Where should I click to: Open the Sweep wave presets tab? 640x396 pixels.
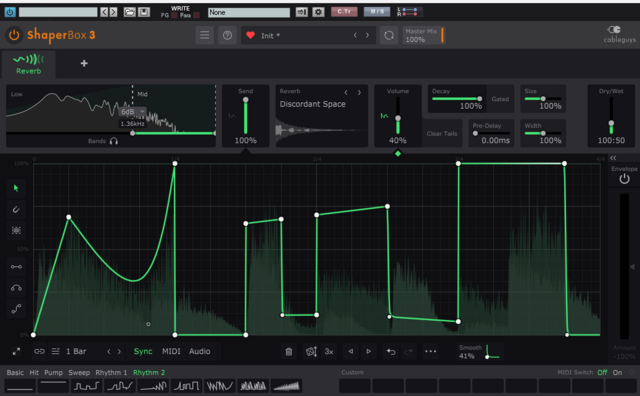pos(79,373)
